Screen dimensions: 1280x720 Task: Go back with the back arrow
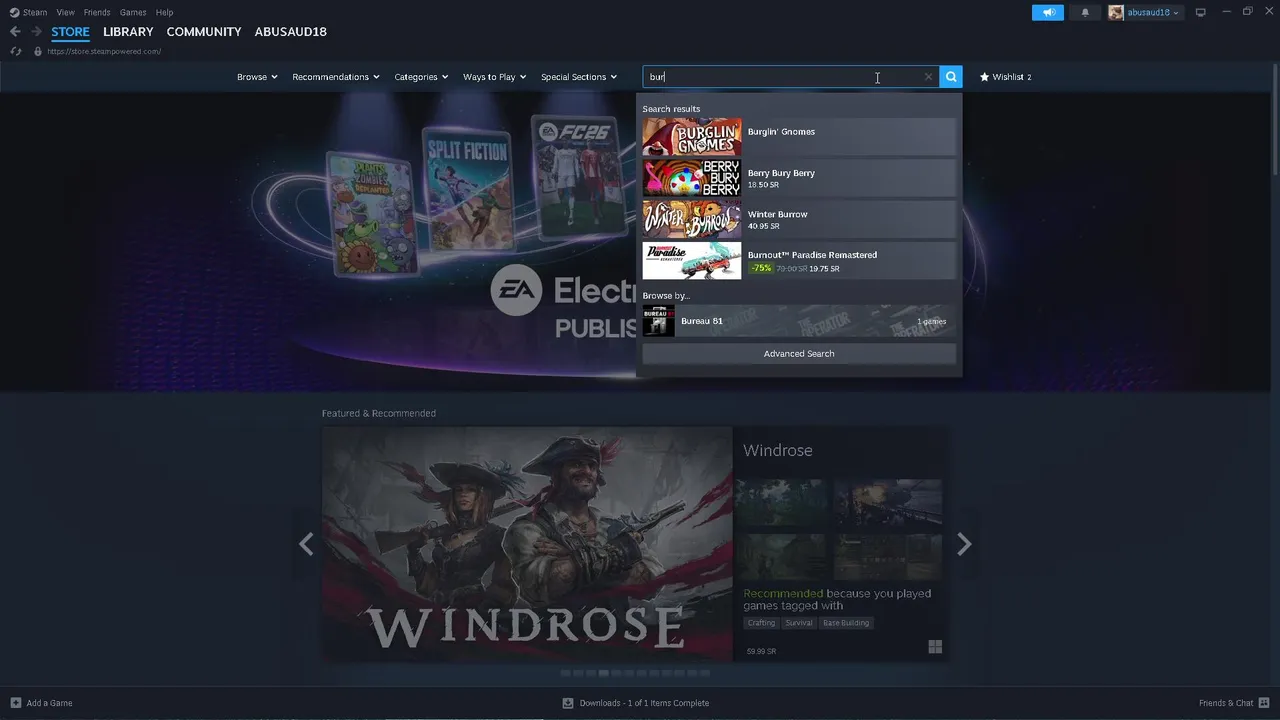15,32
